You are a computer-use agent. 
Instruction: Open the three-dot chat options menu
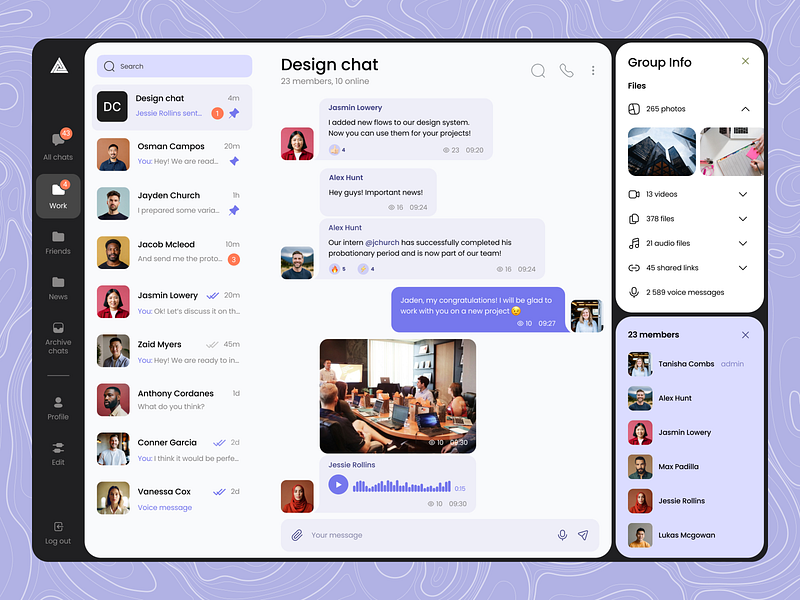point(593,70)
